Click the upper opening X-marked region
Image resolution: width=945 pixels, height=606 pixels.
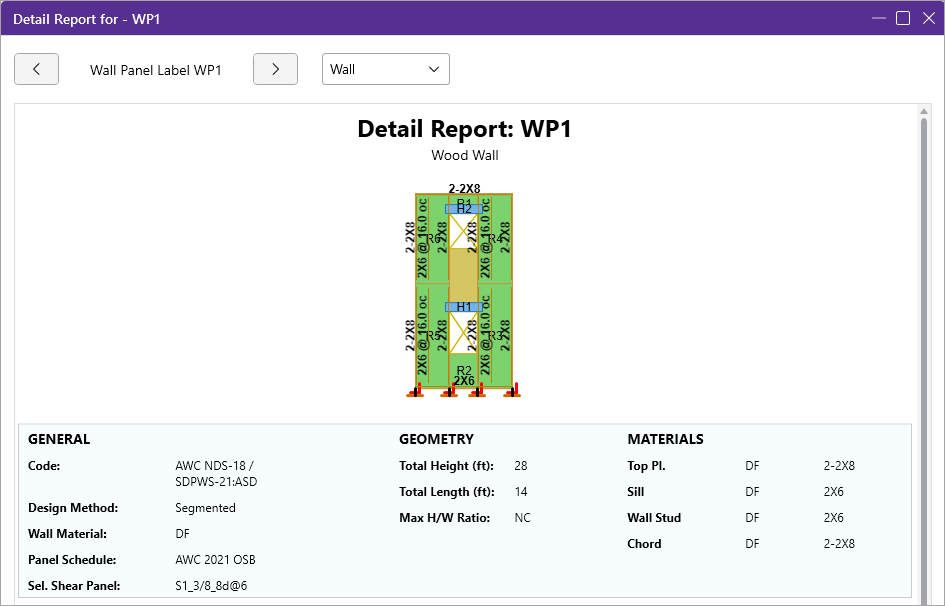[x=463, y=232]
